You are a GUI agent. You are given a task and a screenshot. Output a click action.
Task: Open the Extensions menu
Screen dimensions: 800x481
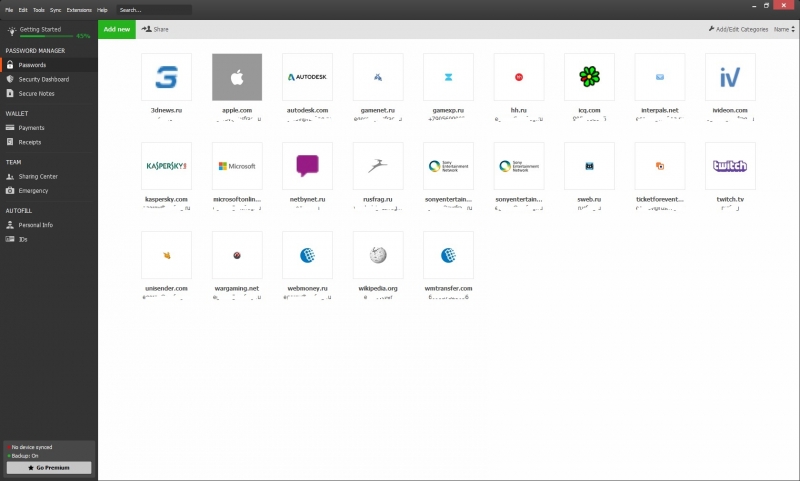(79, 10)
